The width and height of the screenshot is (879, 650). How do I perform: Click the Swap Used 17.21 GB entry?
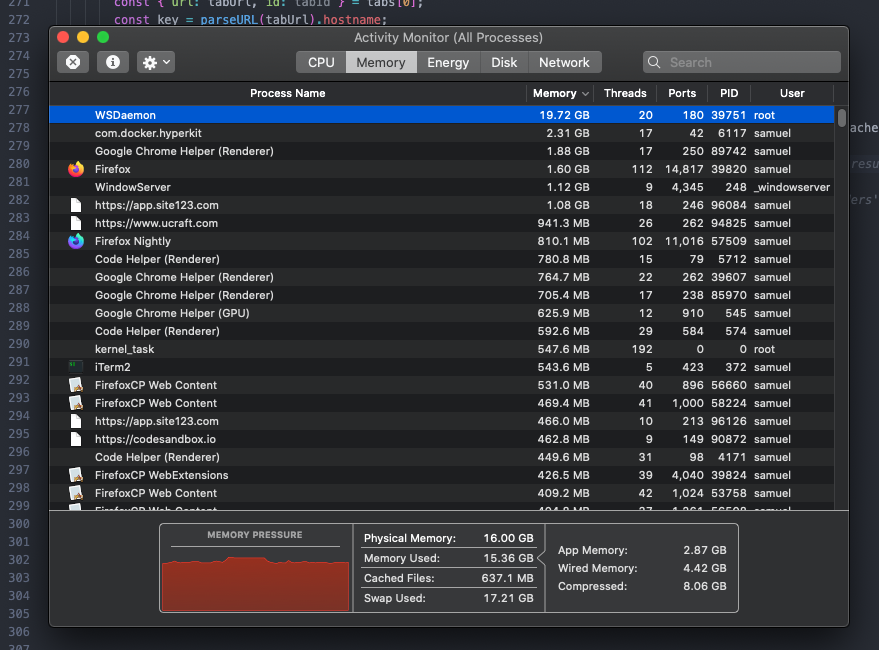click(448, 598)
